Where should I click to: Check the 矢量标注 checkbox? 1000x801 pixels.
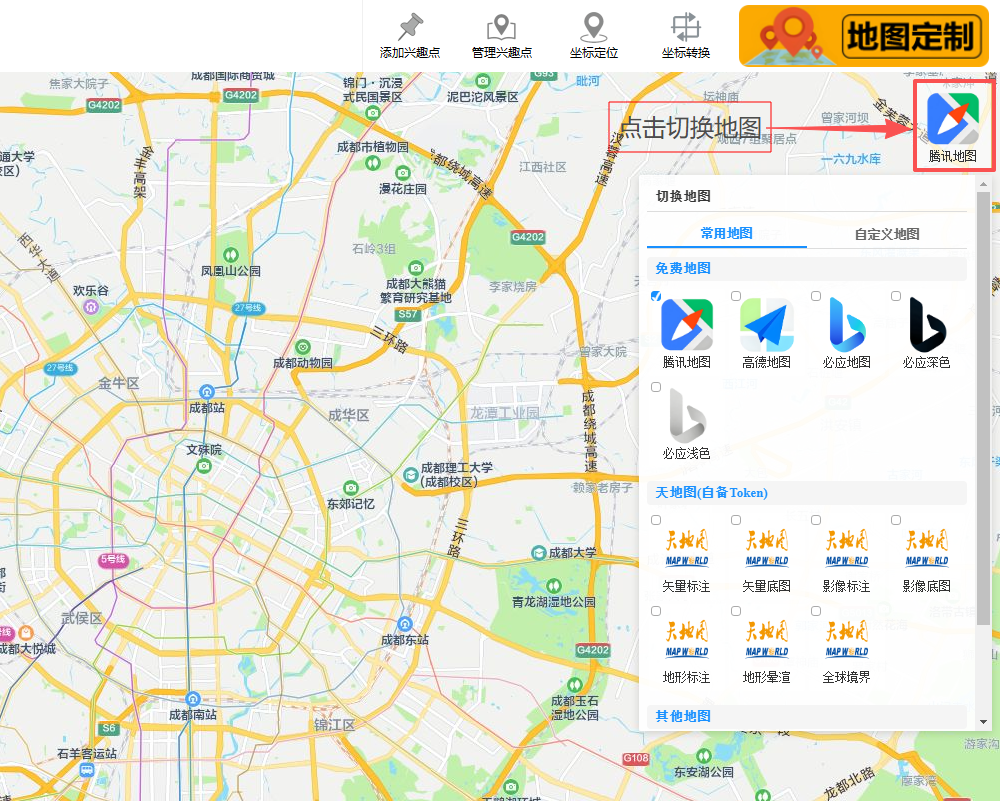(x=656, y=520)
